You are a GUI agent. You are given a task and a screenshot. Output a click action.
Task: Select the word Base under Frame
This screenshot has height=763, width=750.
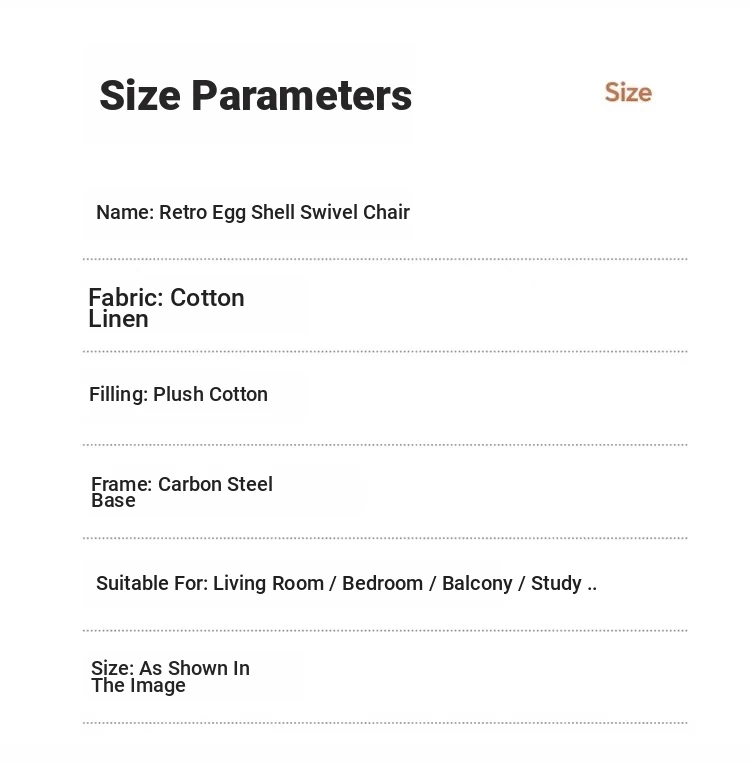[x=113, y=500]
